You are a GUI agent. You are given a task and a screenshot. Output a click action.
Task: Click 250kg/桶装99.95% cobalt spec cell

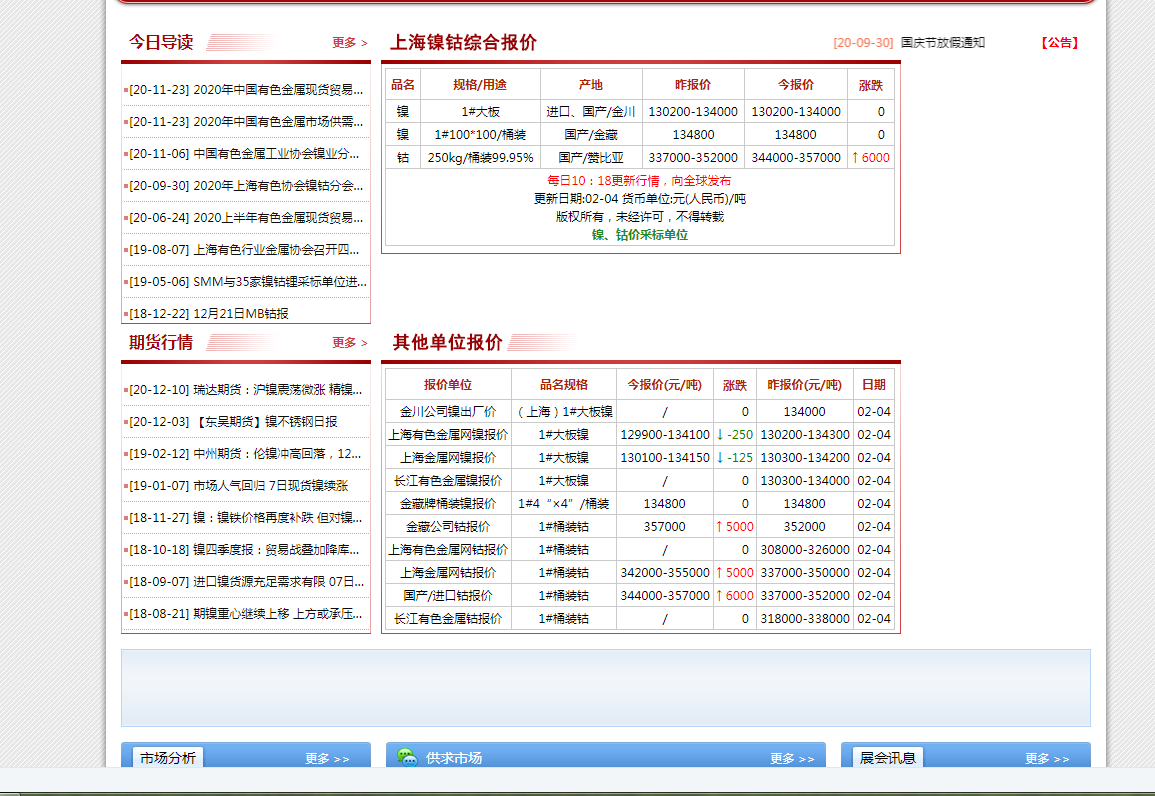pos(480,158)
